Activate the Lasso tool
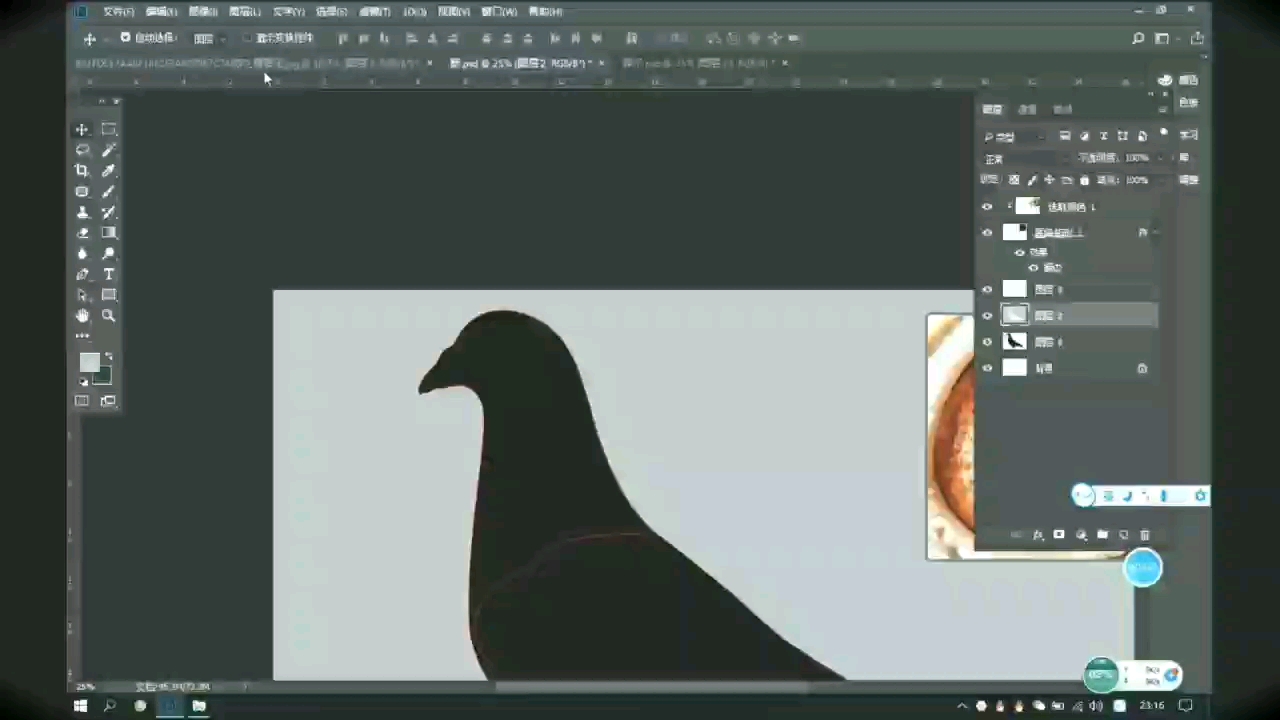The width and height of the screenshot is (1280, 720). 82,150
